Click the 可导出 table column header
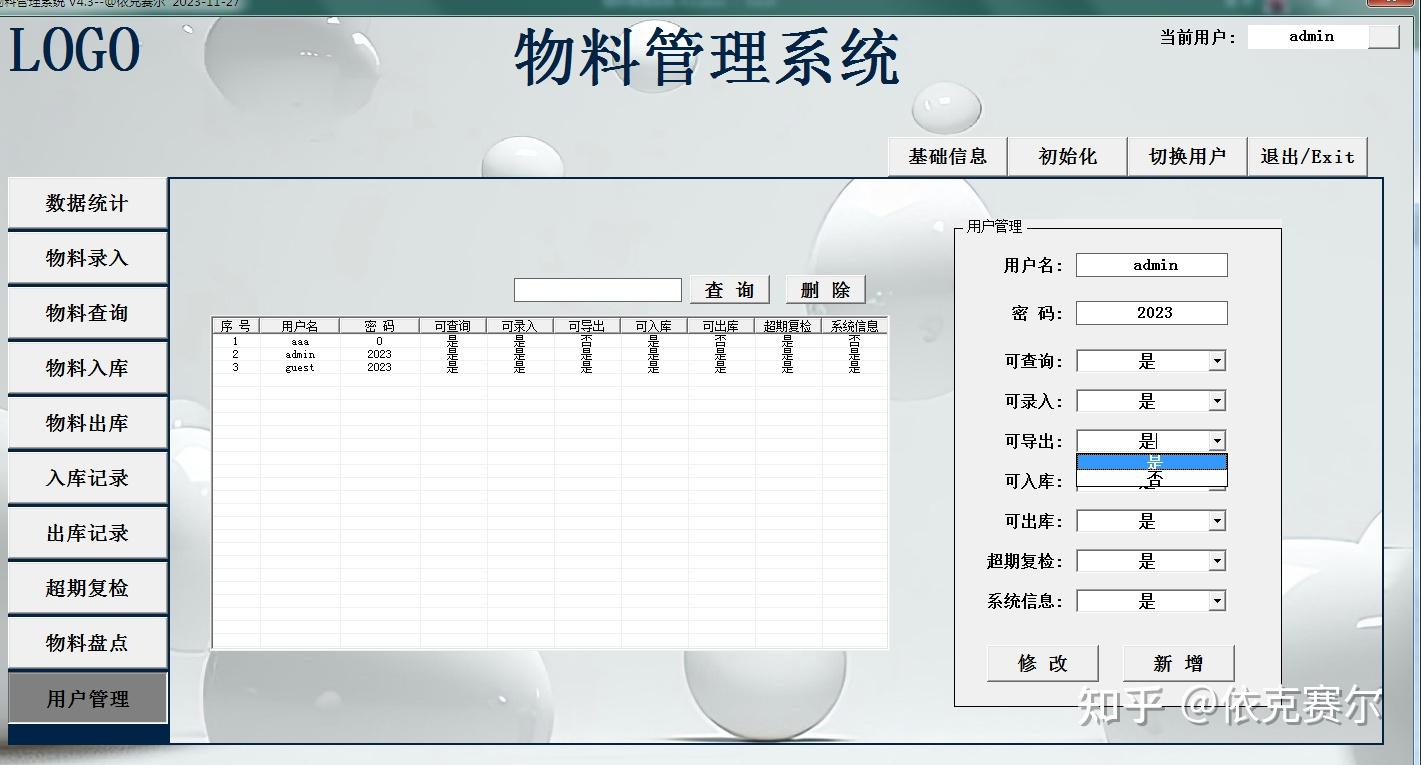Image resolution: width=1421 pixels, height=765 pixels. (587, 326)
